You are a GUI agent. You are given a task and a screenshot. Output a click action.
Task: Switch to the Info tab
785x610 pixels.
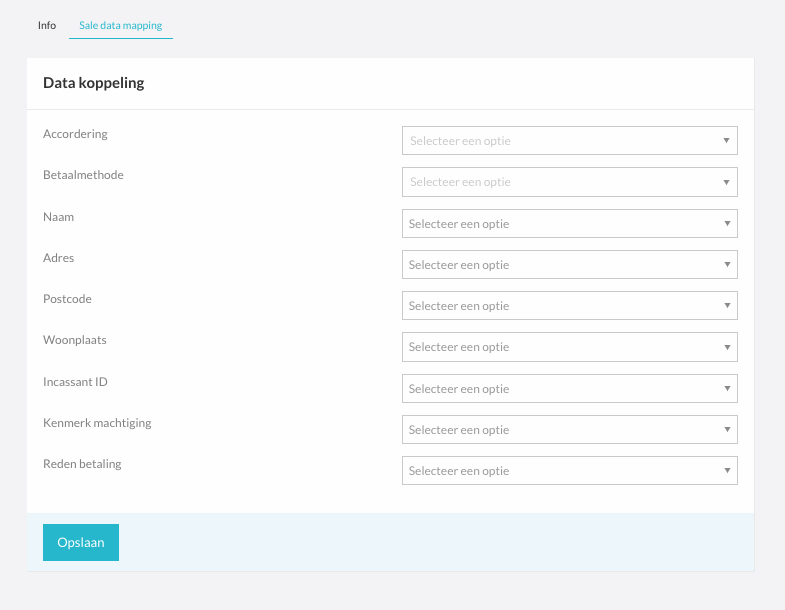coord(47,26)
